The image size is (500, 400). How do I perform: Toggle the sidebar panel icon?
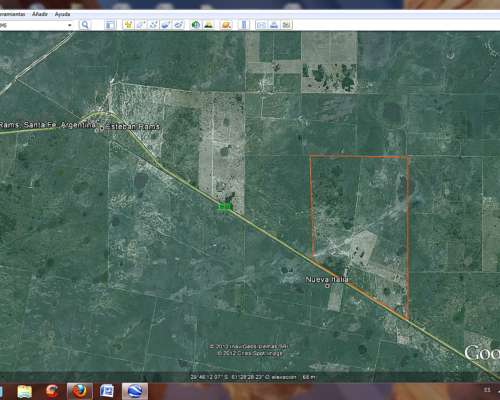point(110,25)
